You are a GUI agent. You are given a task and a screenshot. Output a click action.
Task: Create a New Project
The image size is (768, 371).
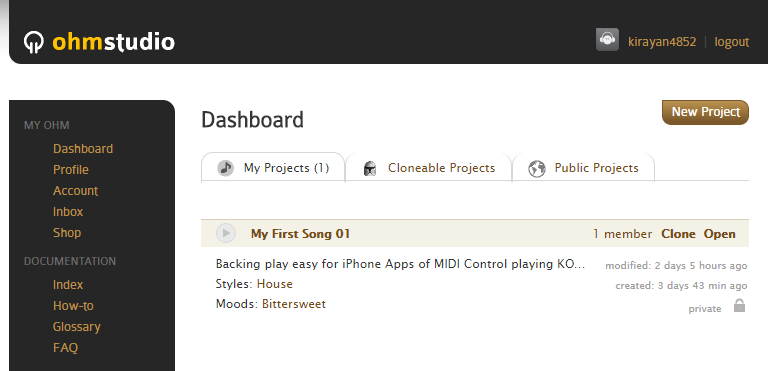[705, 112]
